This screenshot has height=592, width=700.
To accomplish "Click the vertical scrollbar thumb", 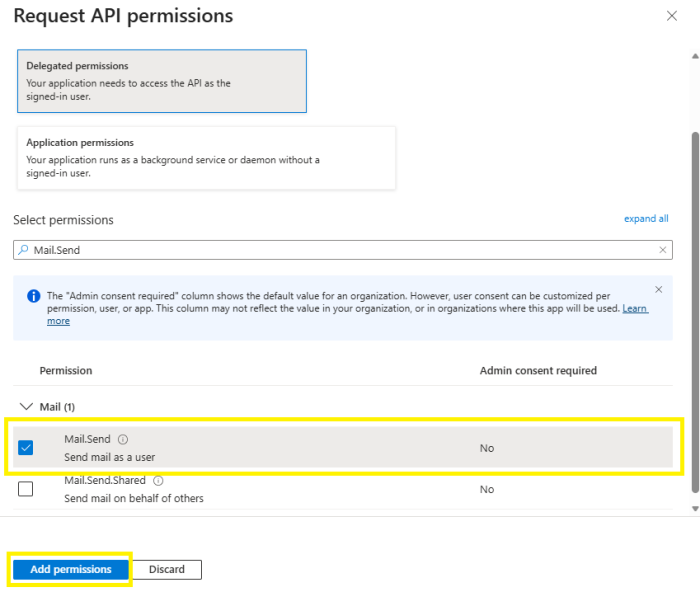I will [x=695, y=310].
